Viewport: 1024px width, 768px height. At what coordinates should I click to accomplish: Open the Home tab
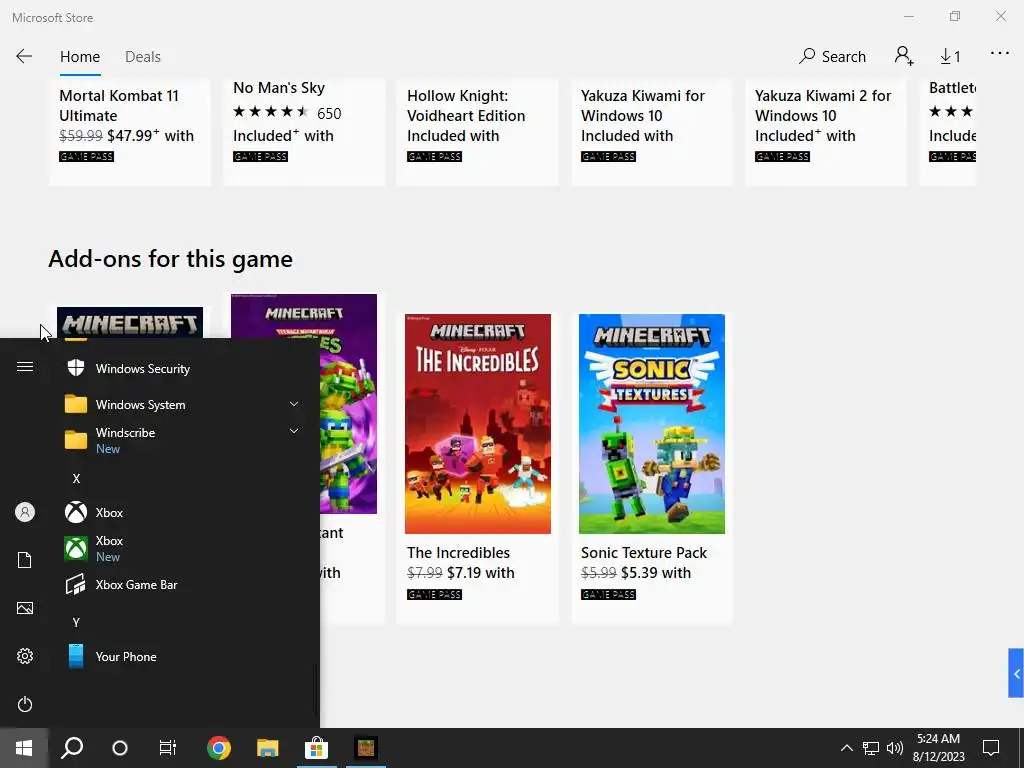click(80, 57)
